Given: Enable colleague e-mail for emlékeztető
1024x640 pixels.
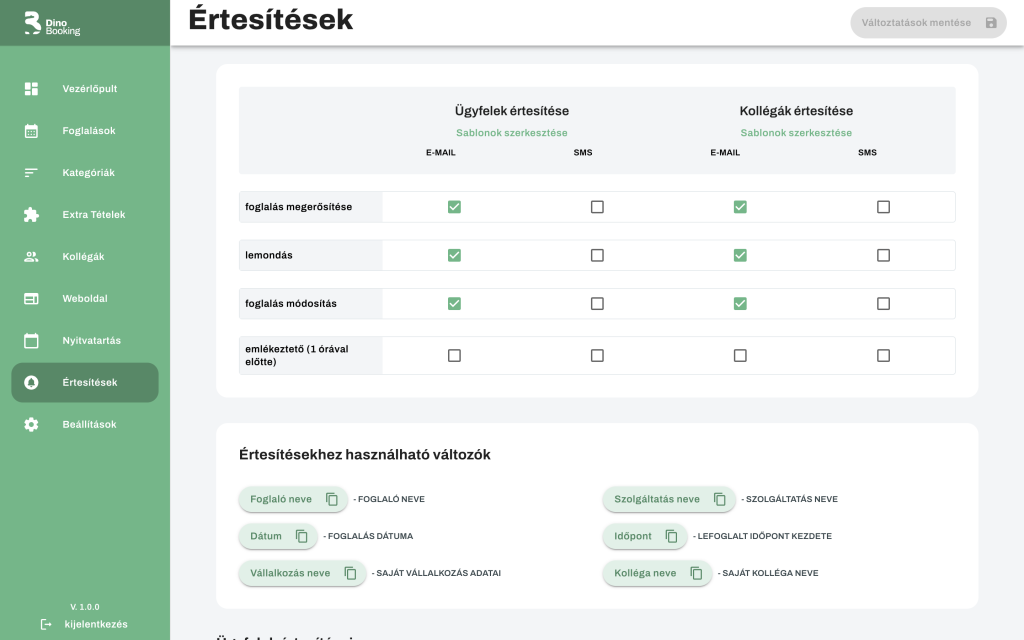Looking at the screenshot, I should pos(740,355).
